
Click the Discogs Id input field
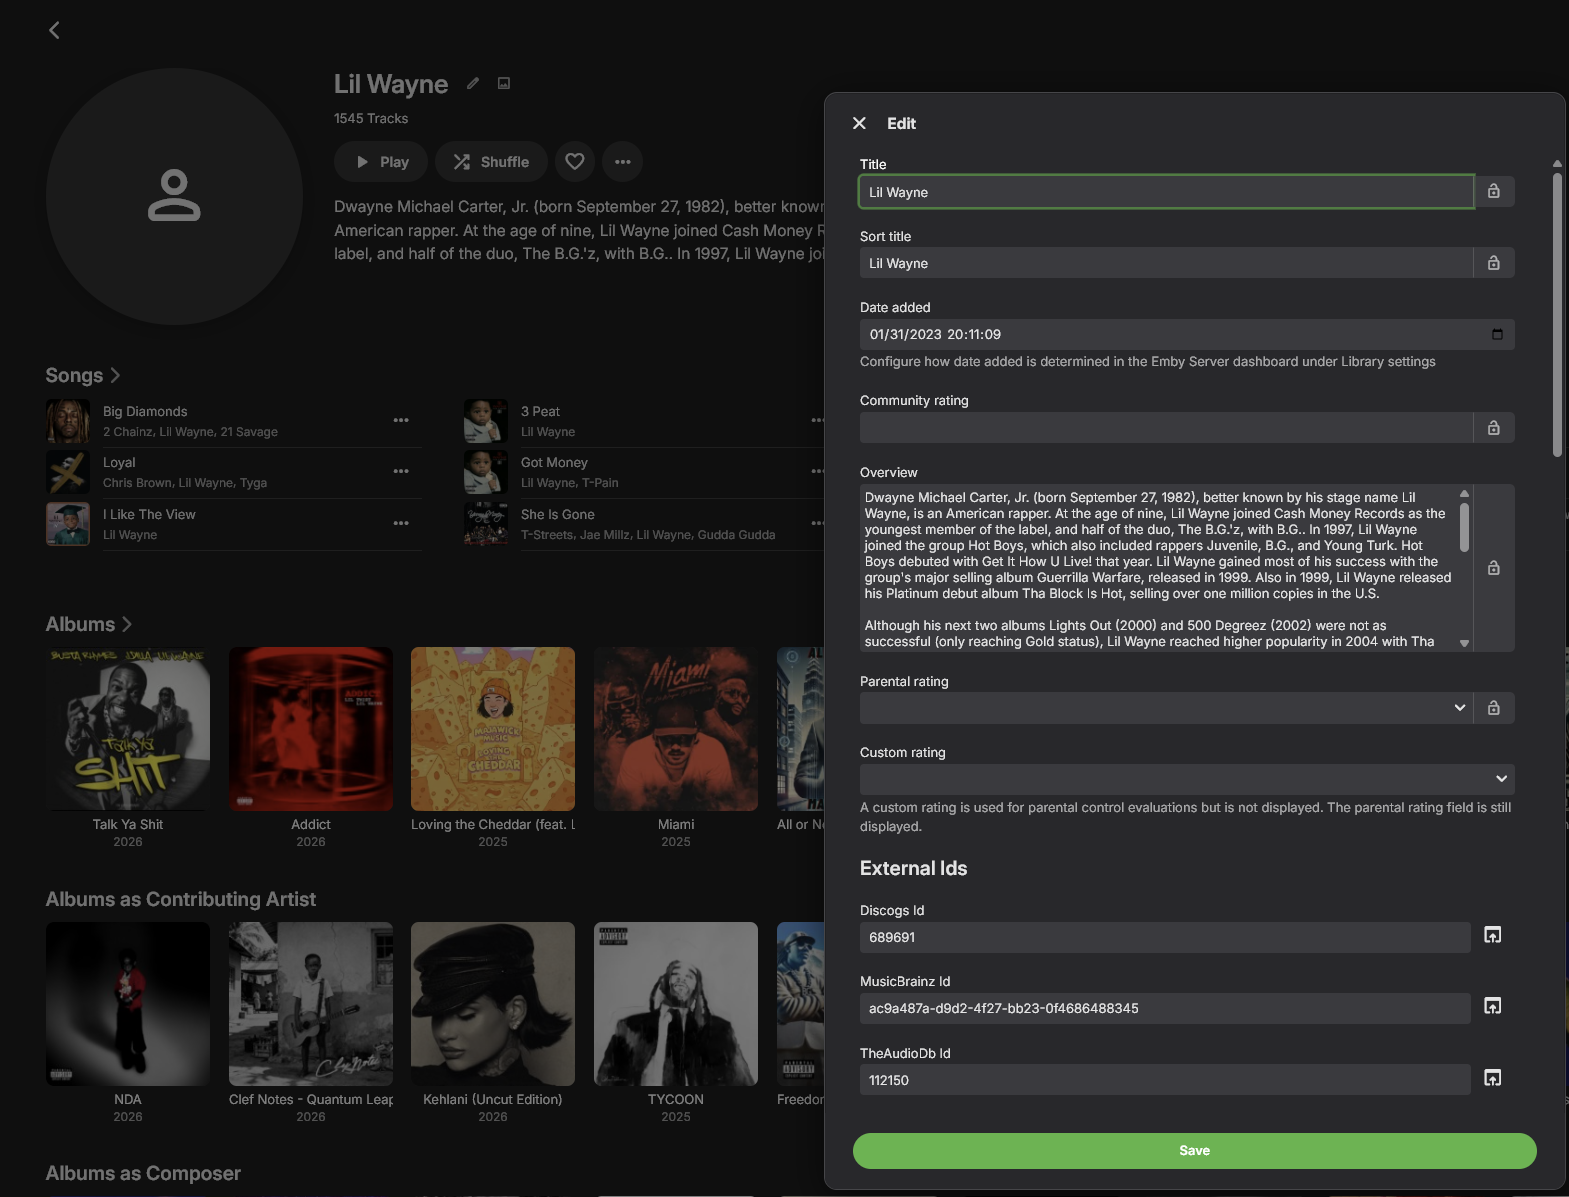point(1165,937)
